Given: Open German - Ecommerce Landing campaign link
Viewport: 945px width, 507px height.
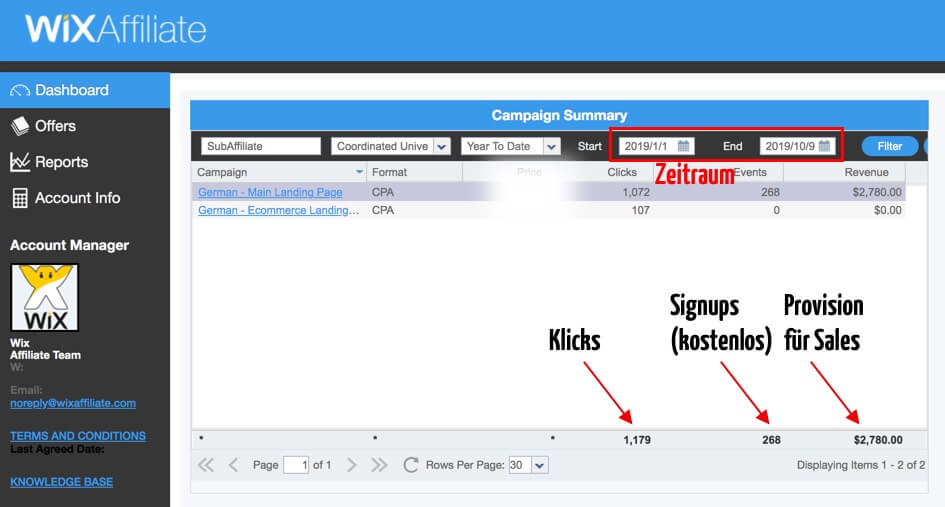Looking at the screenshot, I should (278, 210).
